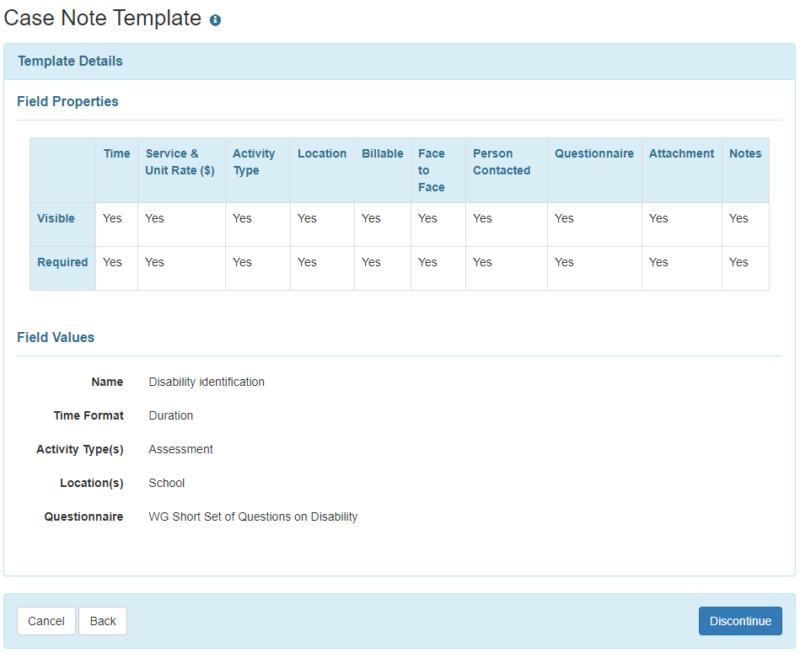Image resolution: width=800 pixels, height=653 pixels.
Task: Click the Discontinue button
Action: pyautogui.click(x=740, y=620)
